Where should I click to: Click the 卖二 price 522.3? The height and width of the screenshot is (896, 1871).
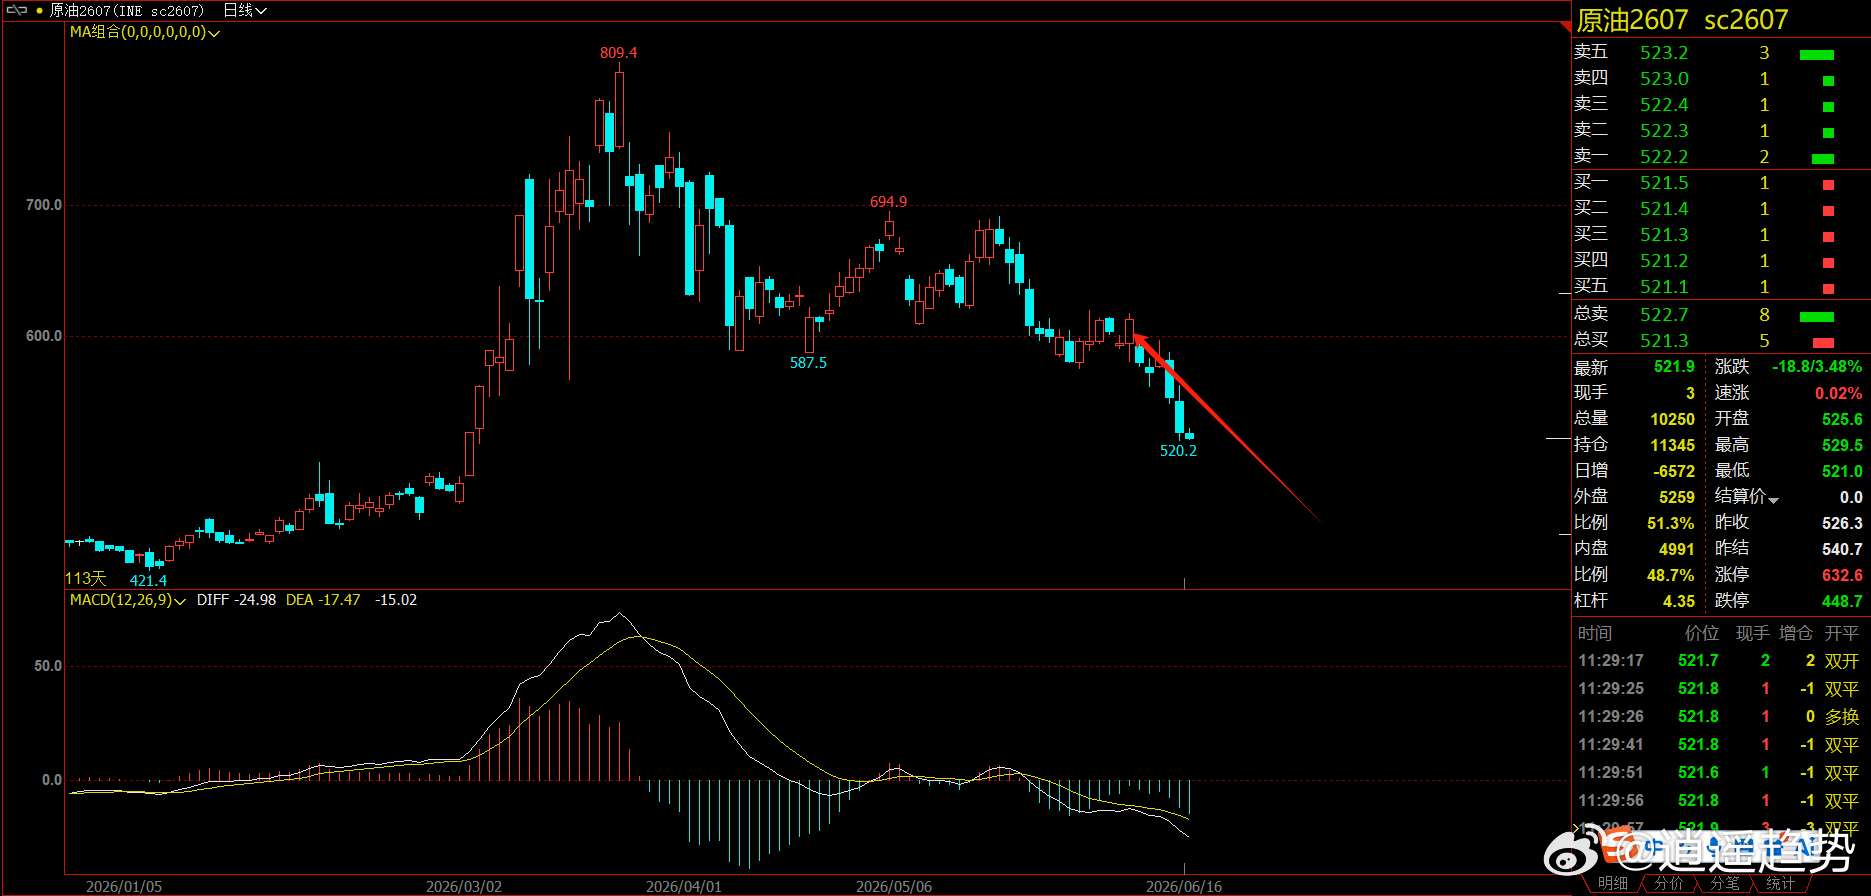(1664, 131)
